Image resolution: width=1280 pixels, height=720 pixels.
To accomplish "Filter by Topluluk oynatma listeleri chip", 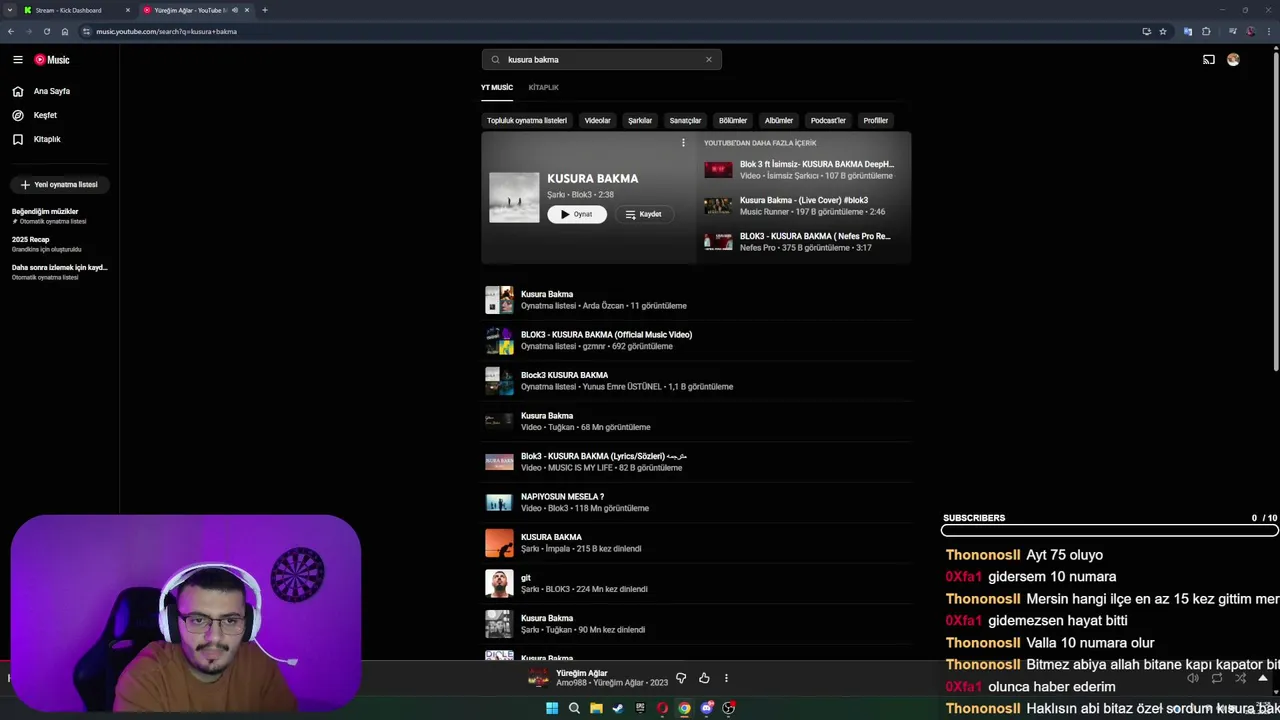I will tap(527, 120).
